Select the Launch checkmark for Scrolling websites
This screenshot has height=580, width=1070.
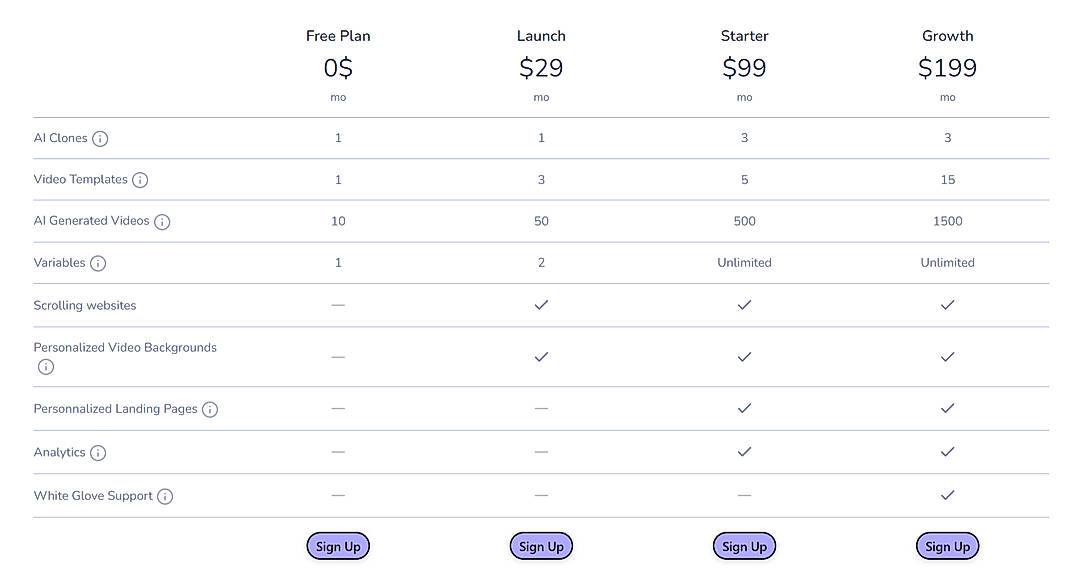[541, 305]
